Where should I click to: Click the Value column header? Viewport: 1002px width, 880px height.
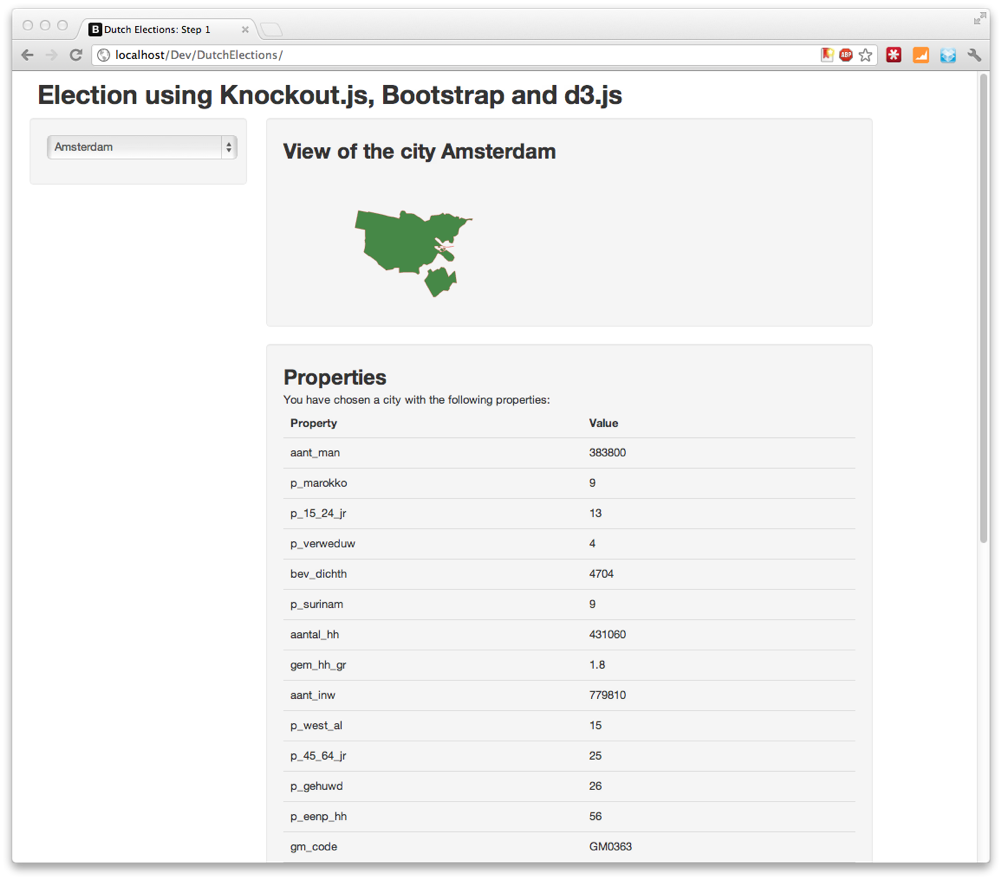point(604,423)
